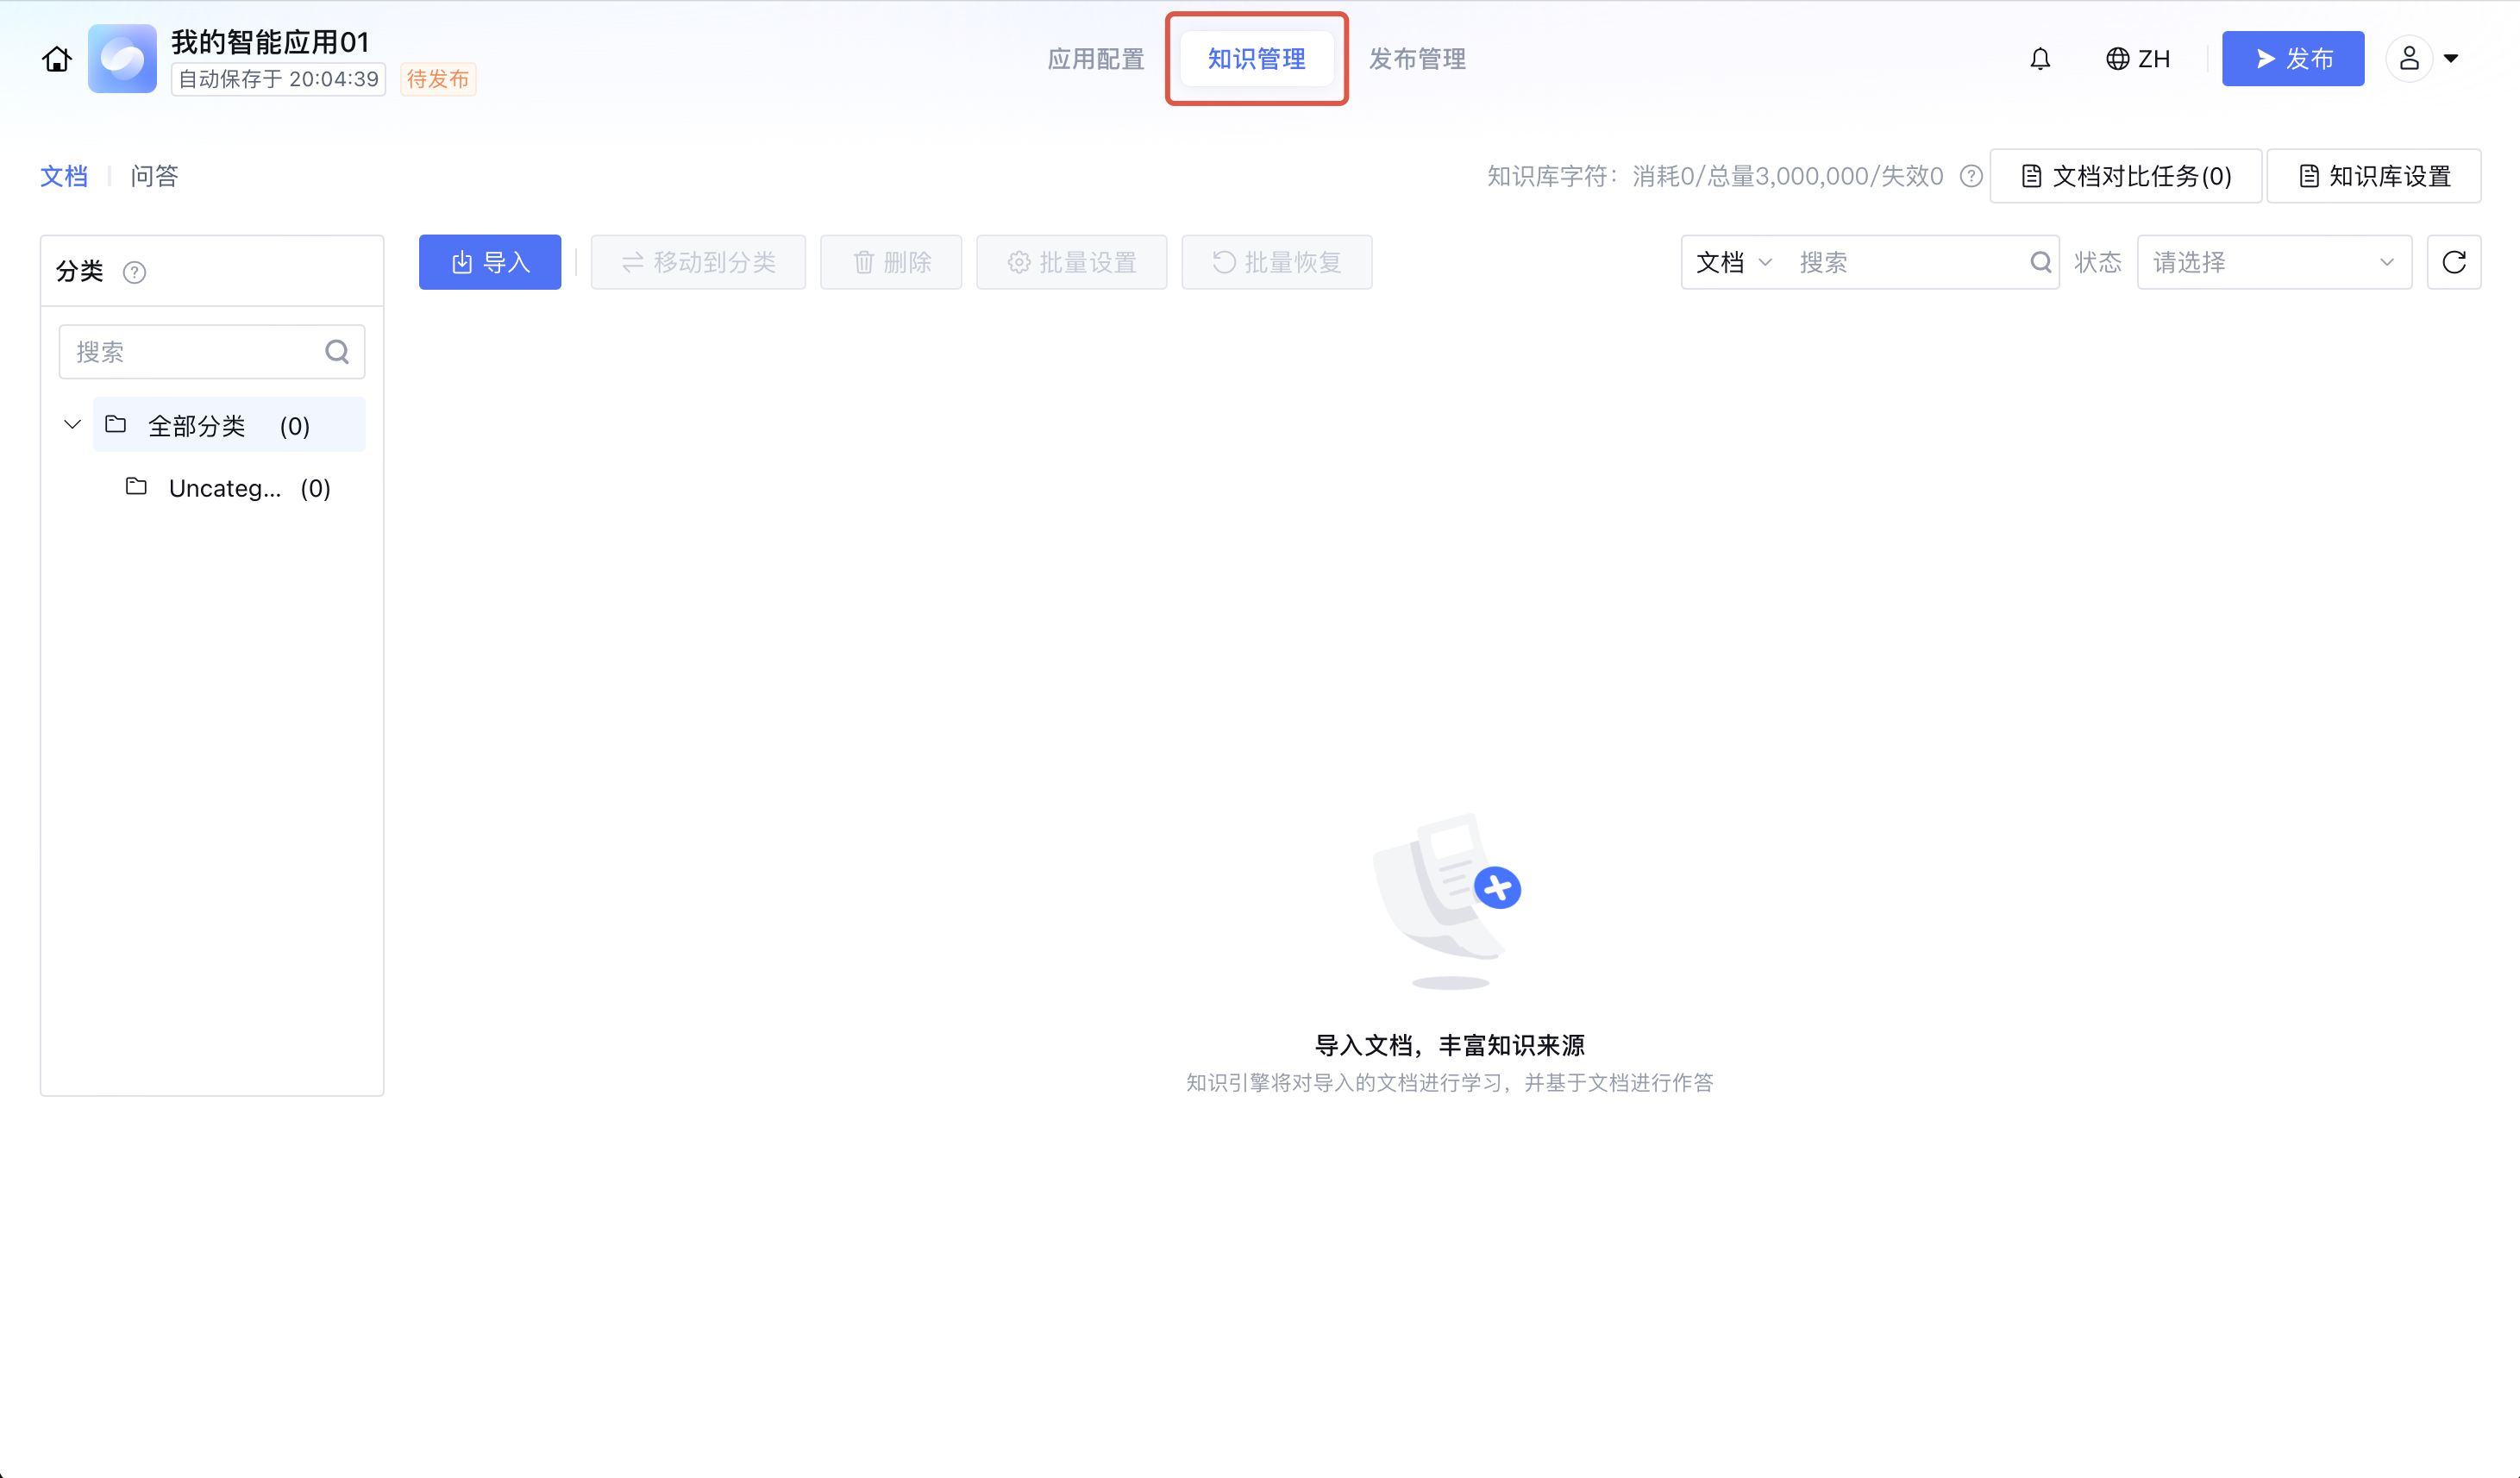Open the 文档 search type dropdown
Screen dimensions: 2520x1478
pos(1733,262)
